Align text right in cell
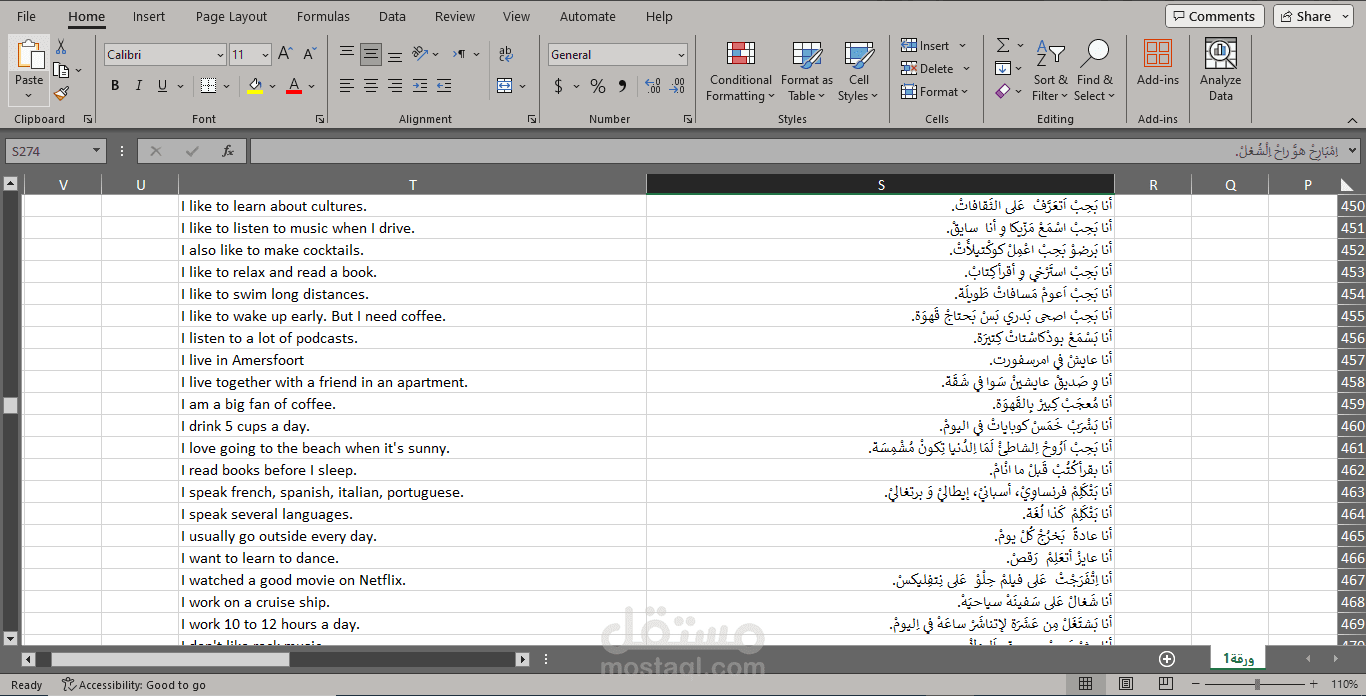1366x696 pixels. pyautogui.click(x=395, y=86)
